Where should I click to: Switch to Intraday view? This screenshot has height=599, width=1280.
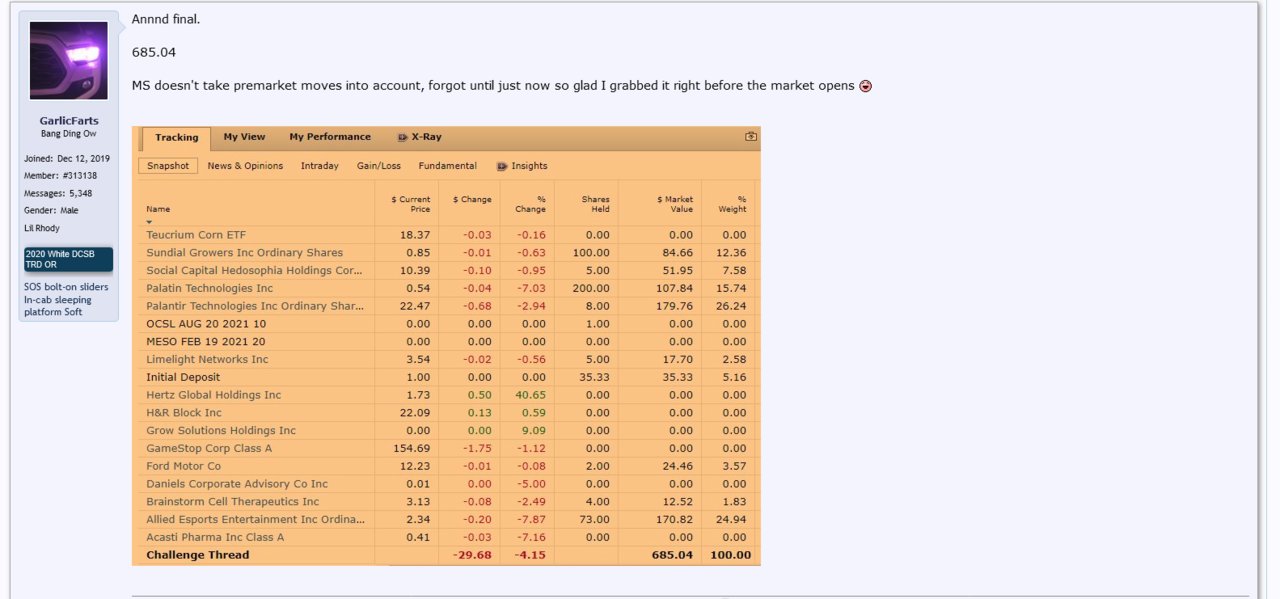(x=319, y=166)
